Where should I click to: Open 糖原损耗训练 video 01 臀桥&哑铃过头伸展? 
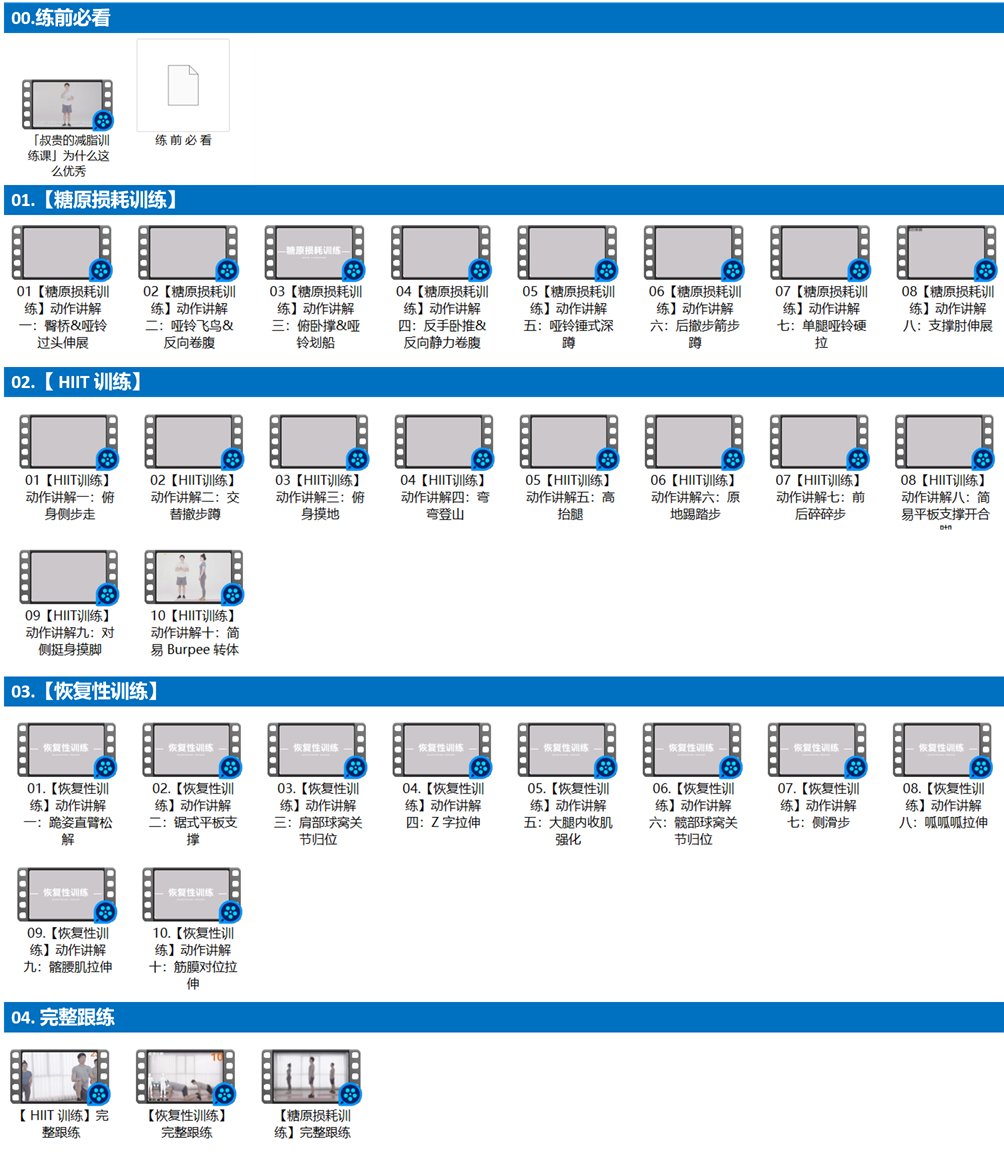point(62,253)
